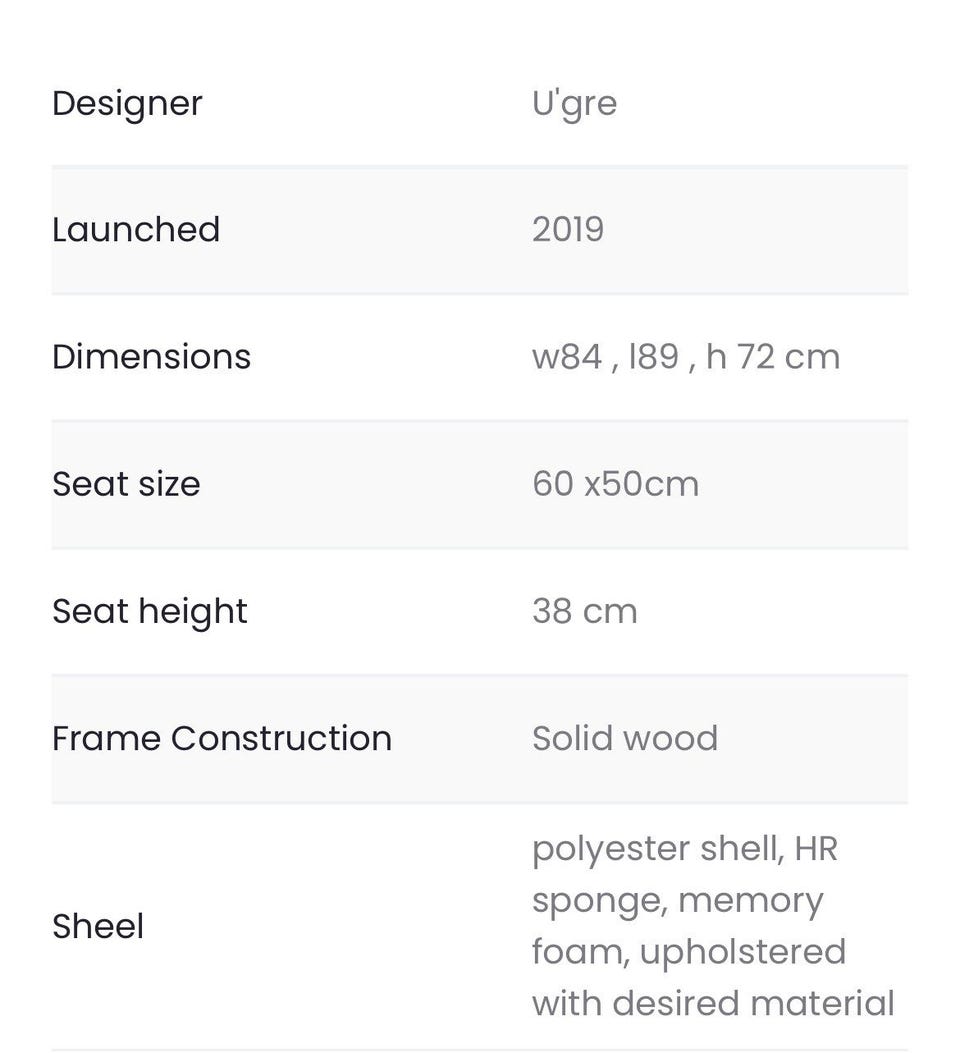Select the 2019 launch year text
The height and width of the screenshot is (1053, 960).
(568, 229)
